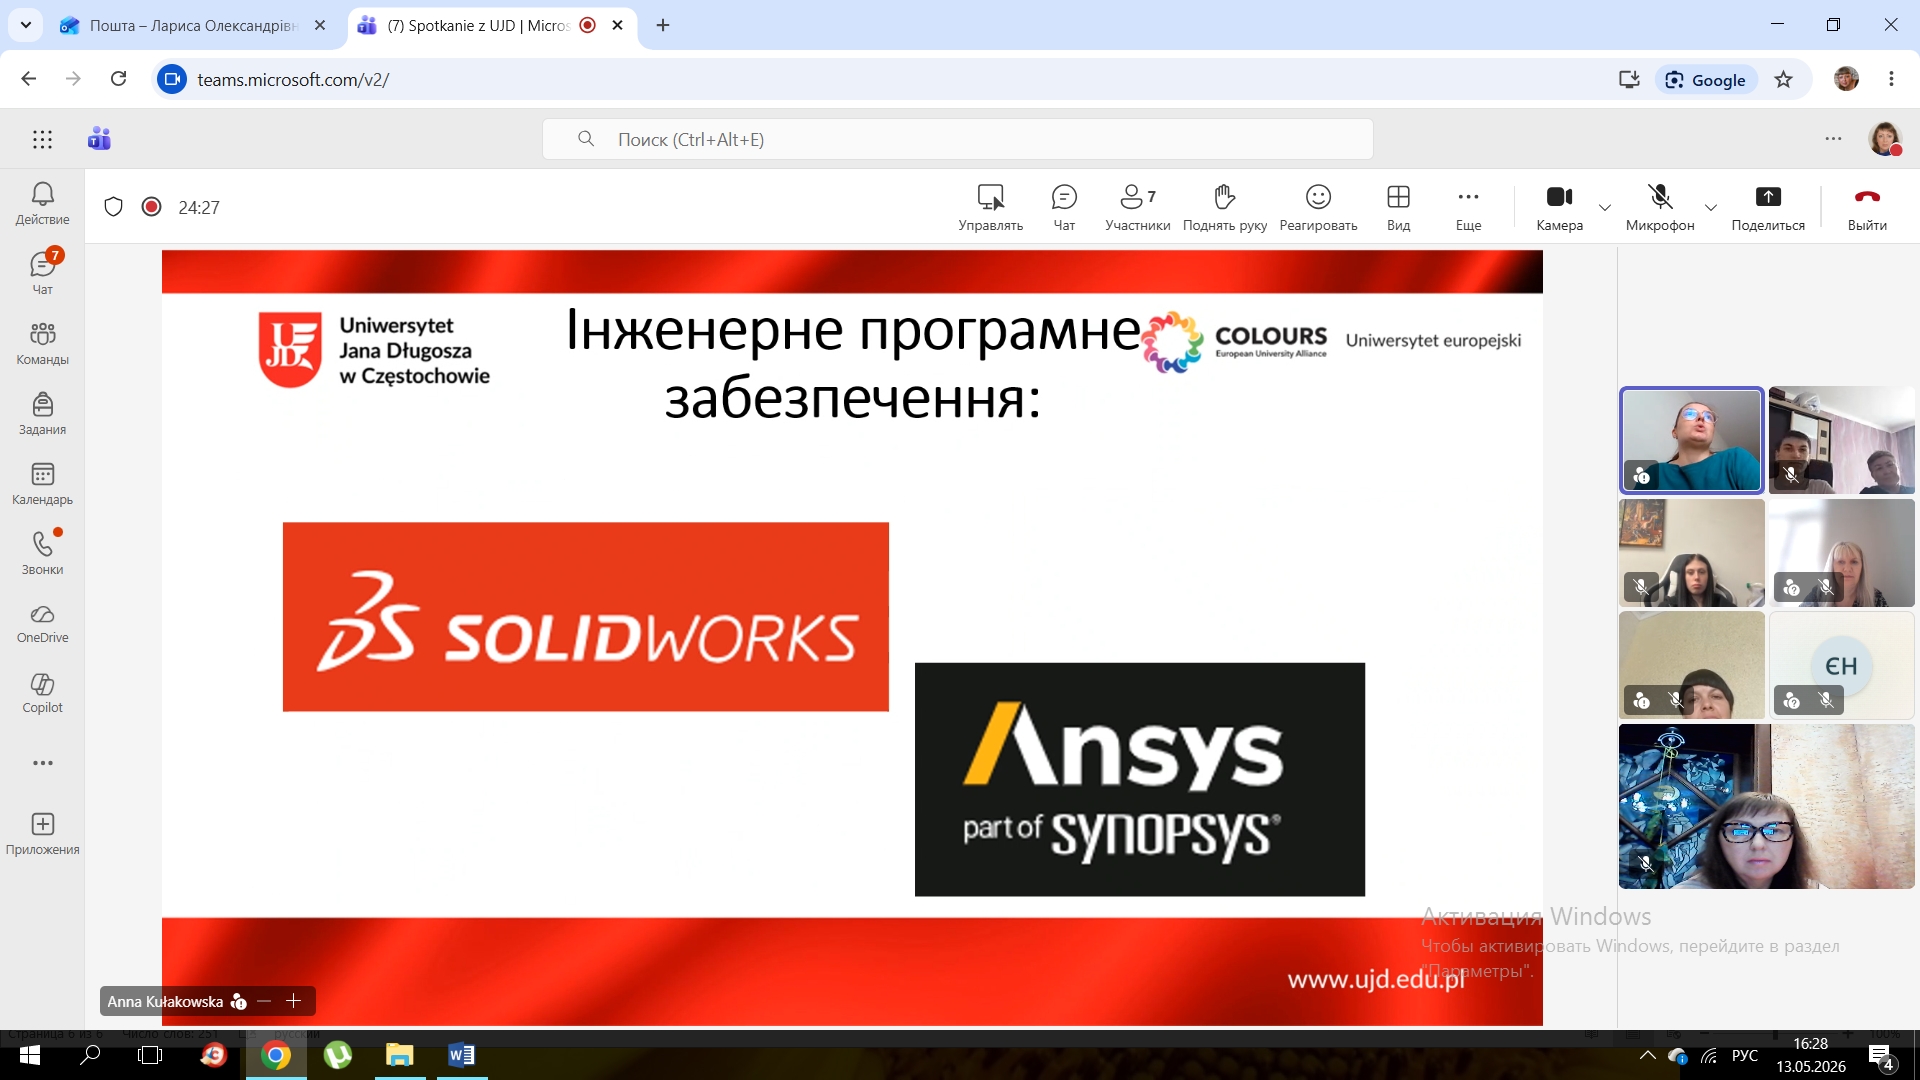Open Chat in the left sidebar
Screen dimensions: 1920x1080
click(42, 272)
